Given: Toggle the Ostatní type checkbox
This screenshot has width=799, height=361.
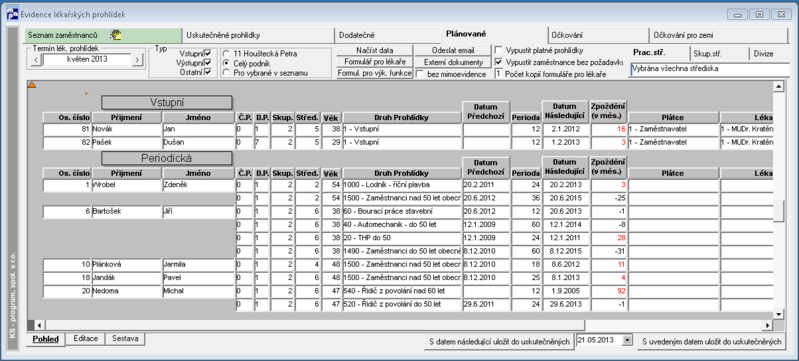Looking at the screenshot, I should 207,72.
